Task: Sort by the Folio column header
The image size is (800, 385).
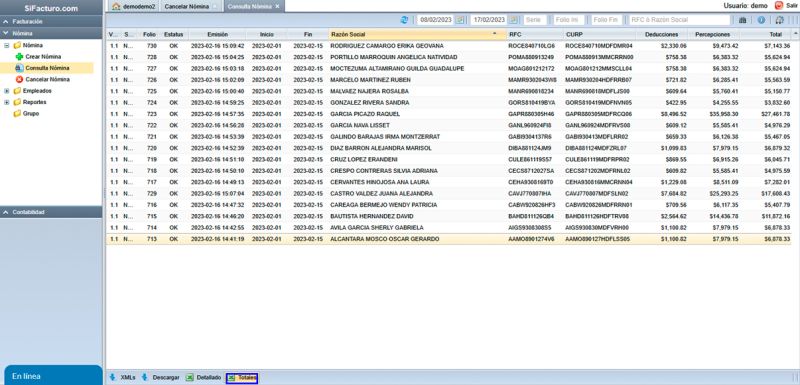Action: click(149, 34)
